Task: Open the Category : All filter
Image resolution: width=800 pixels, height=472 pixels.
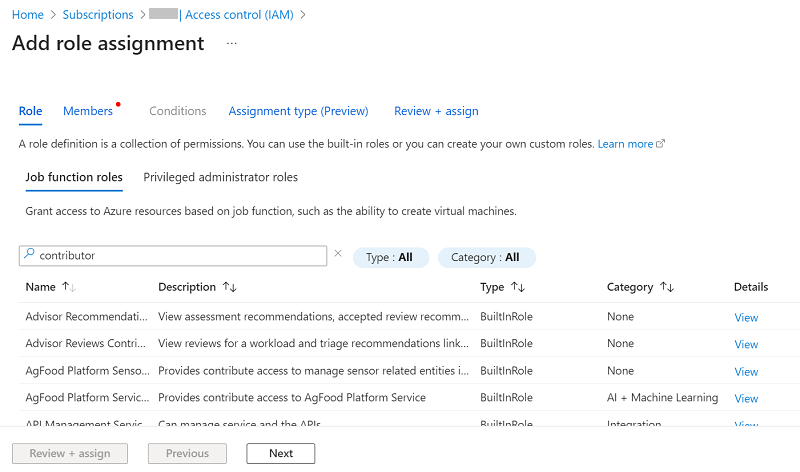Action: [486, 257]
